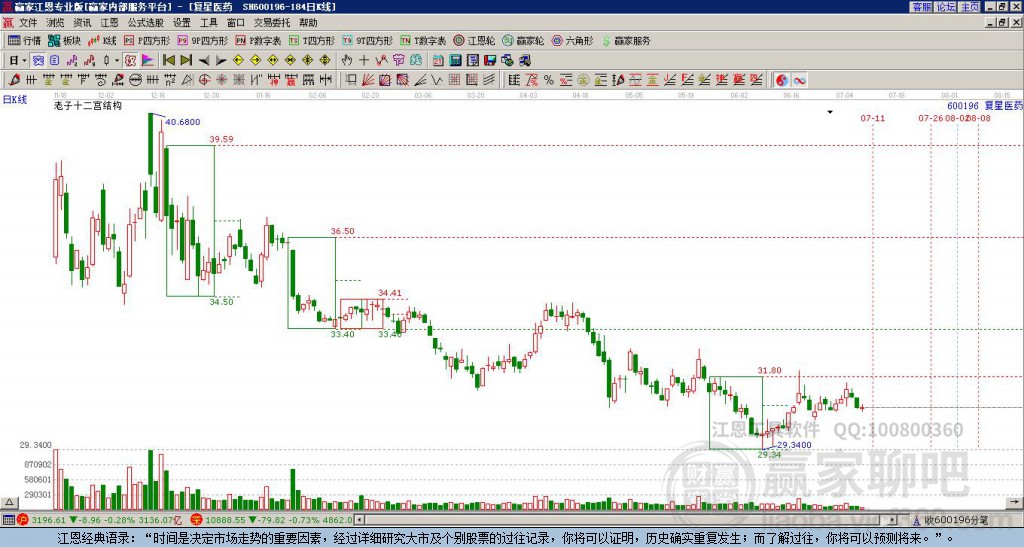
Task: Click the circled horizontal line tool icon
Action: click(135, 80)
